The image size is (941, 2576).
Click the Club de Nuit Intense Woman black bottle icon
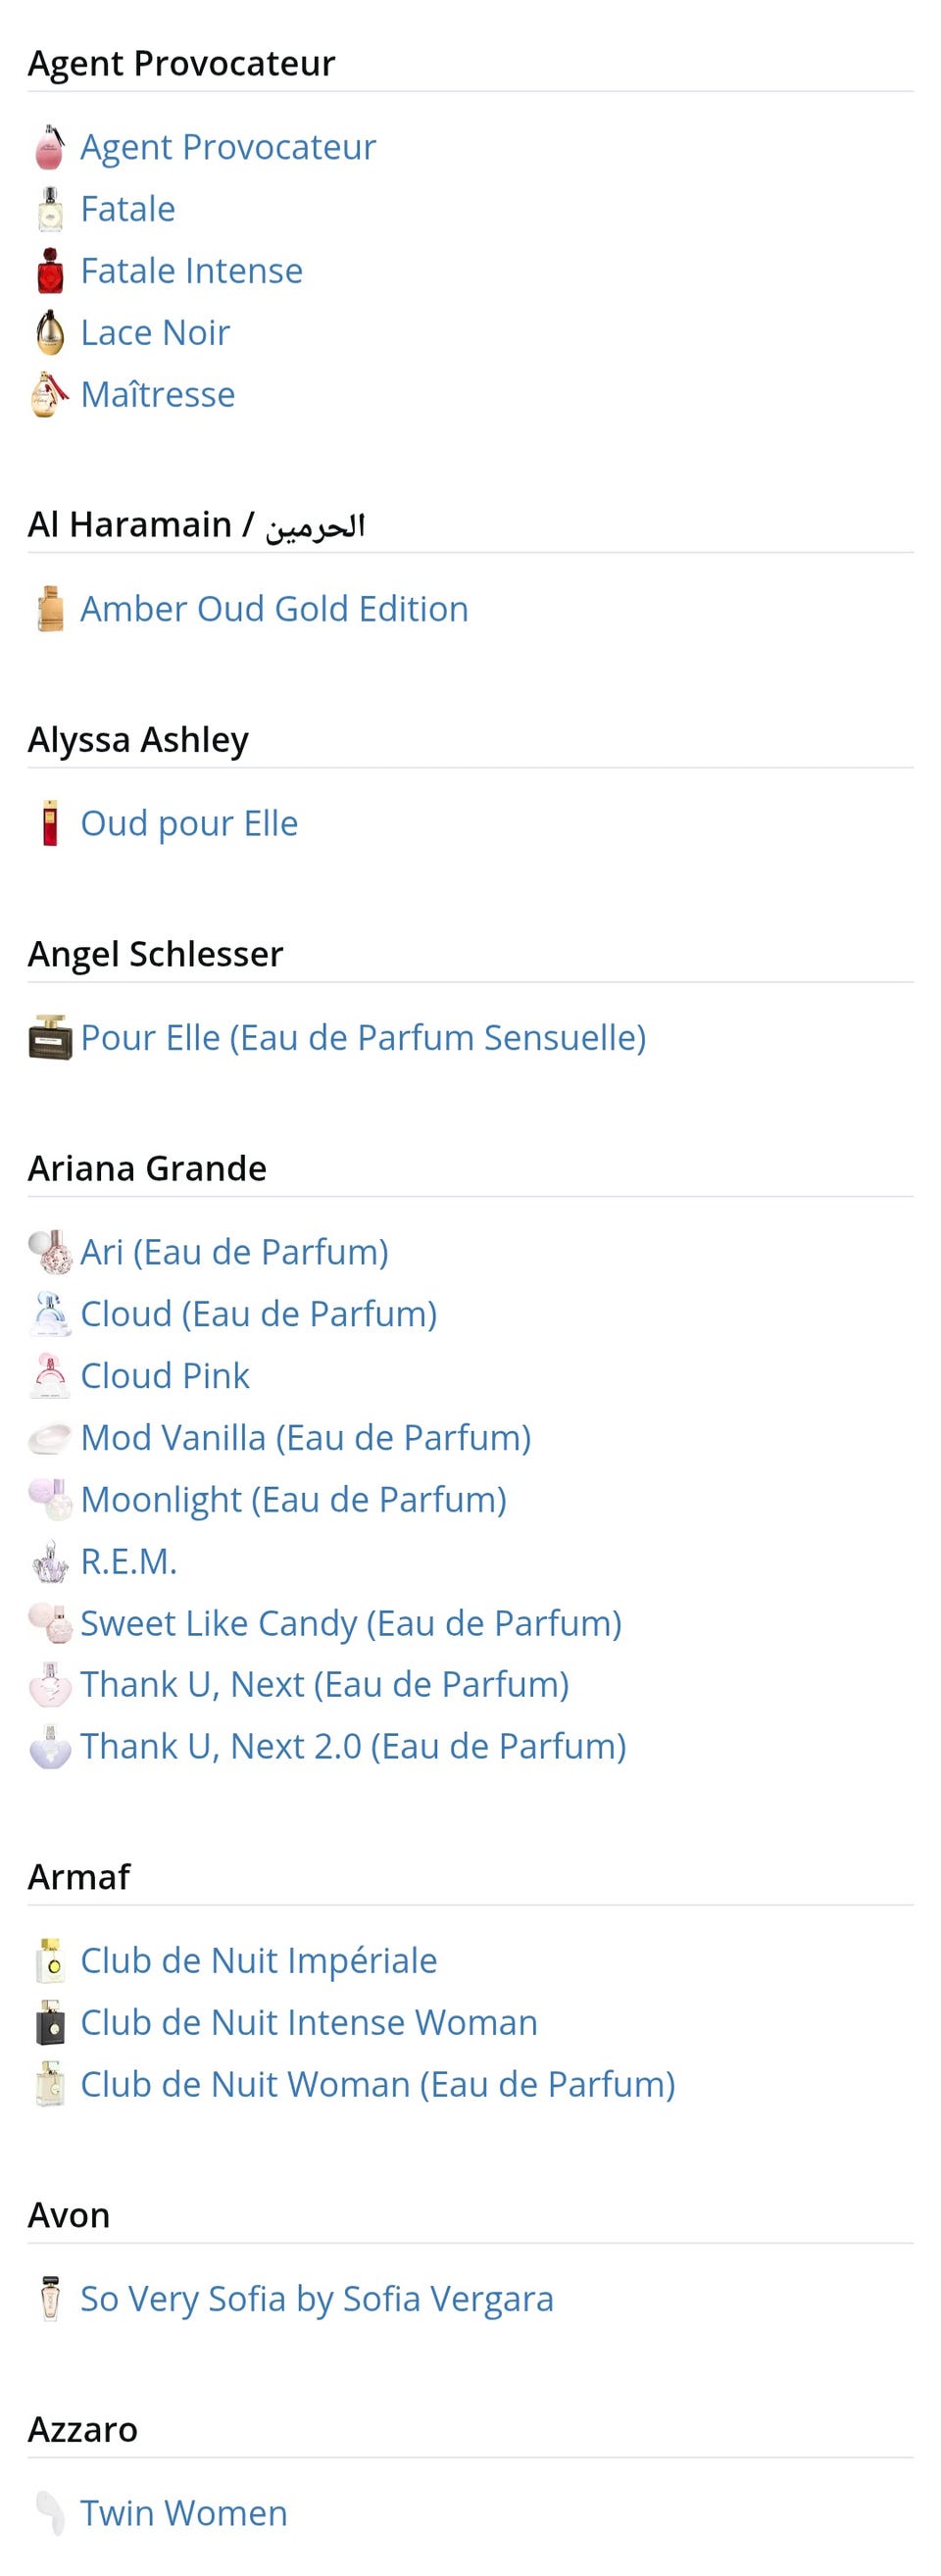[49, 2022]
